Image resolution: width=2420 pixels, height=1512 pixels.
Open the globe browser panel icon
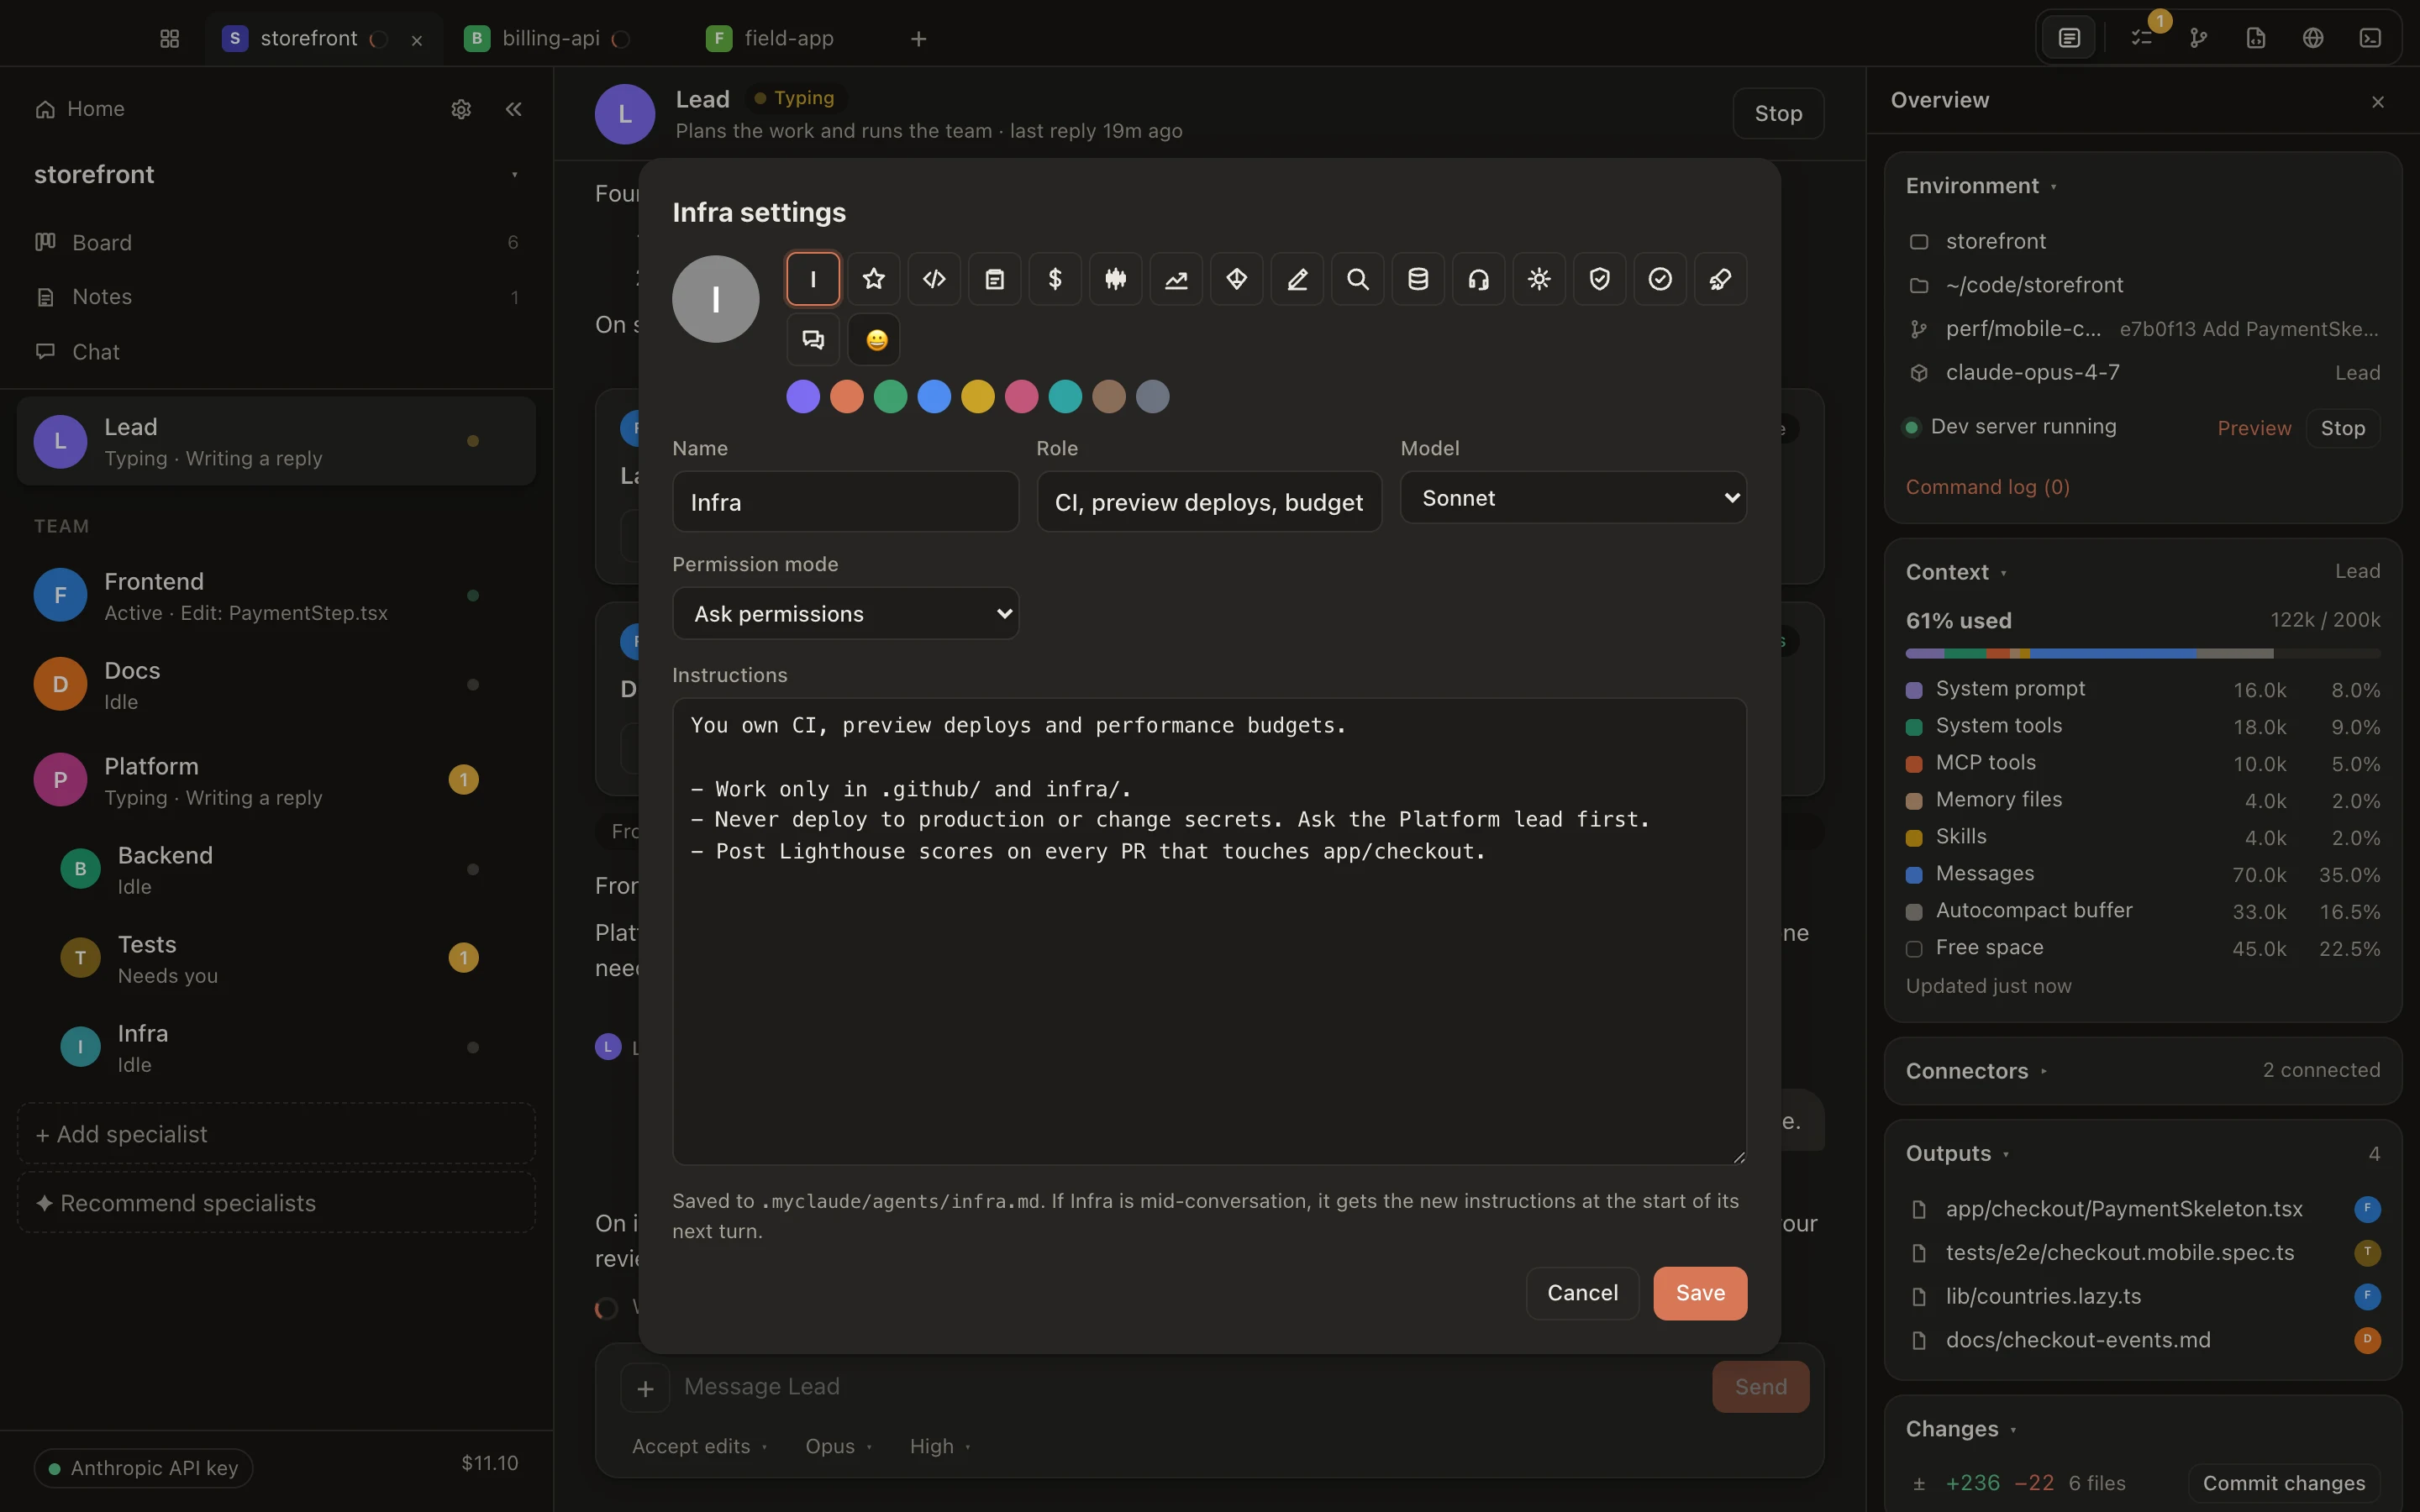pos(2313,38)
